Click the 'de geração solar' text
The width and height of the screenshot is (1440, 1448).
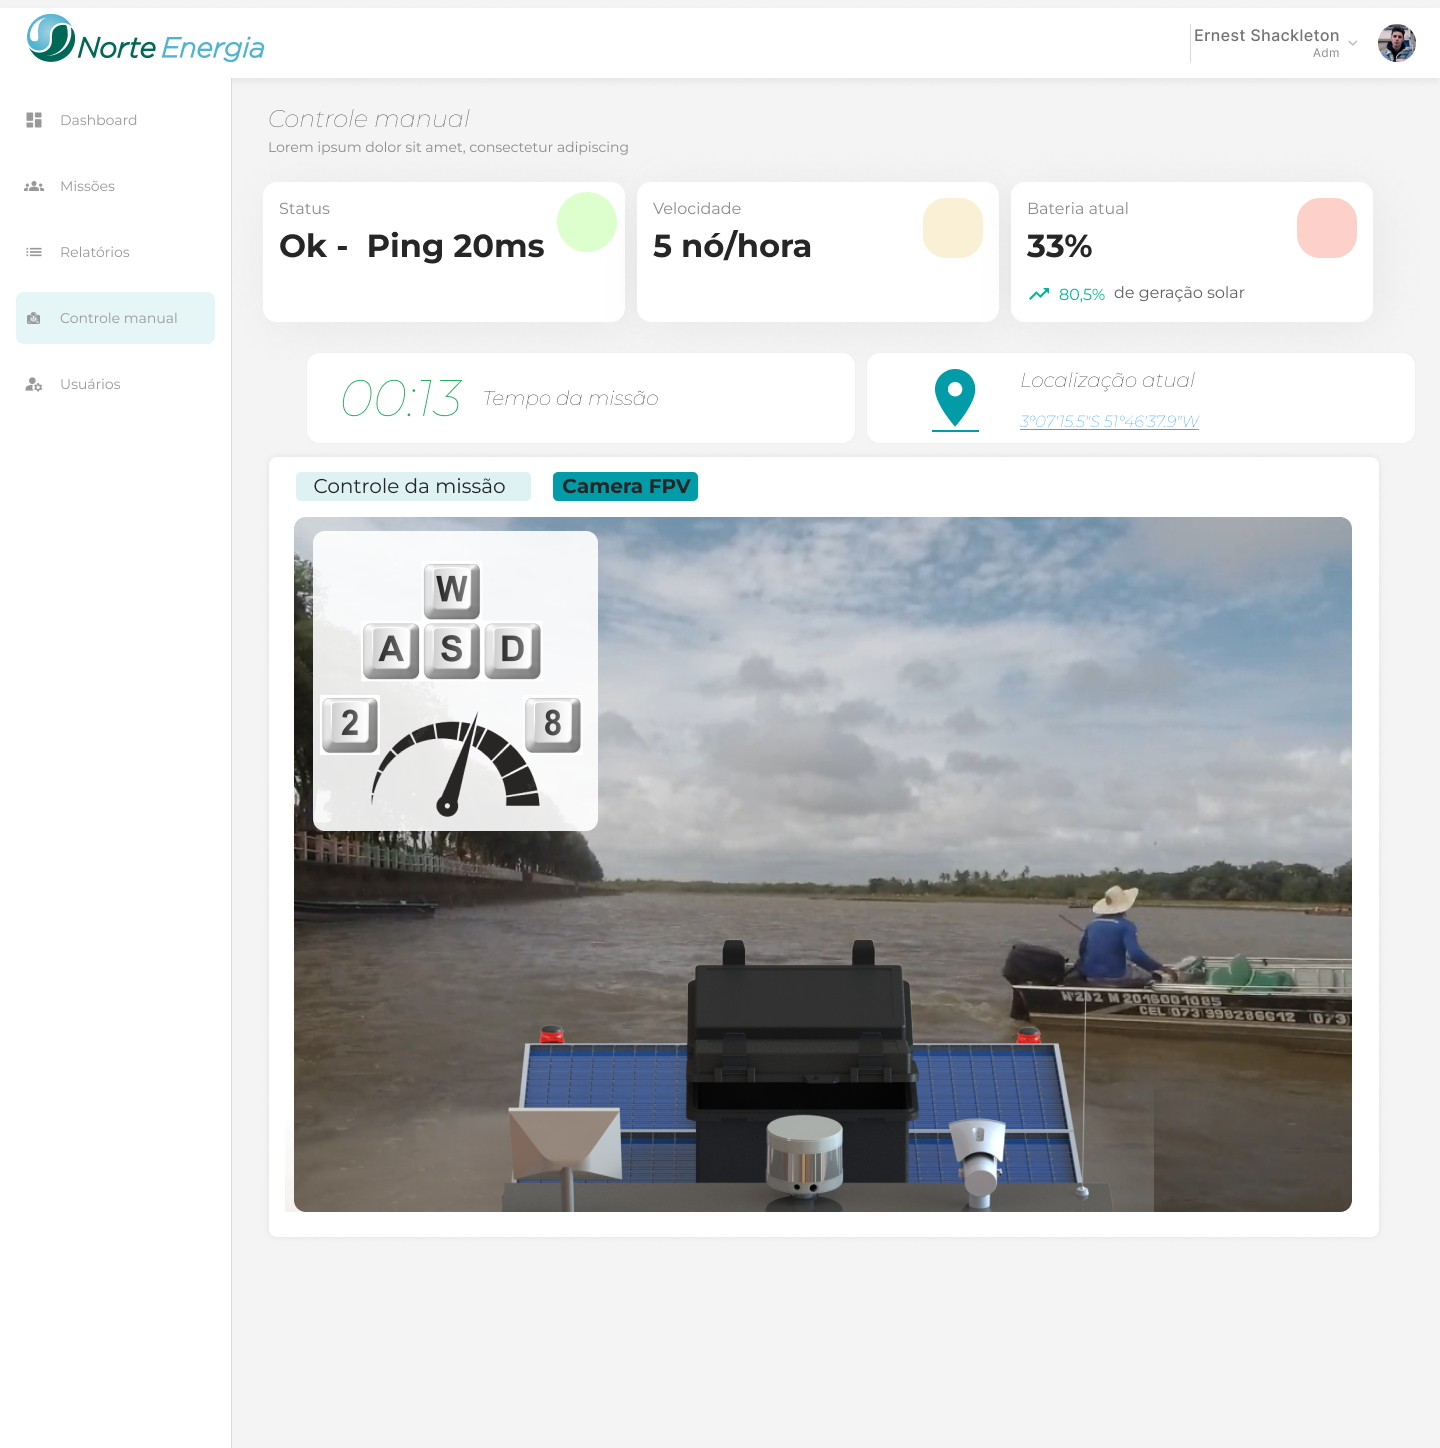click(1179, 293)
